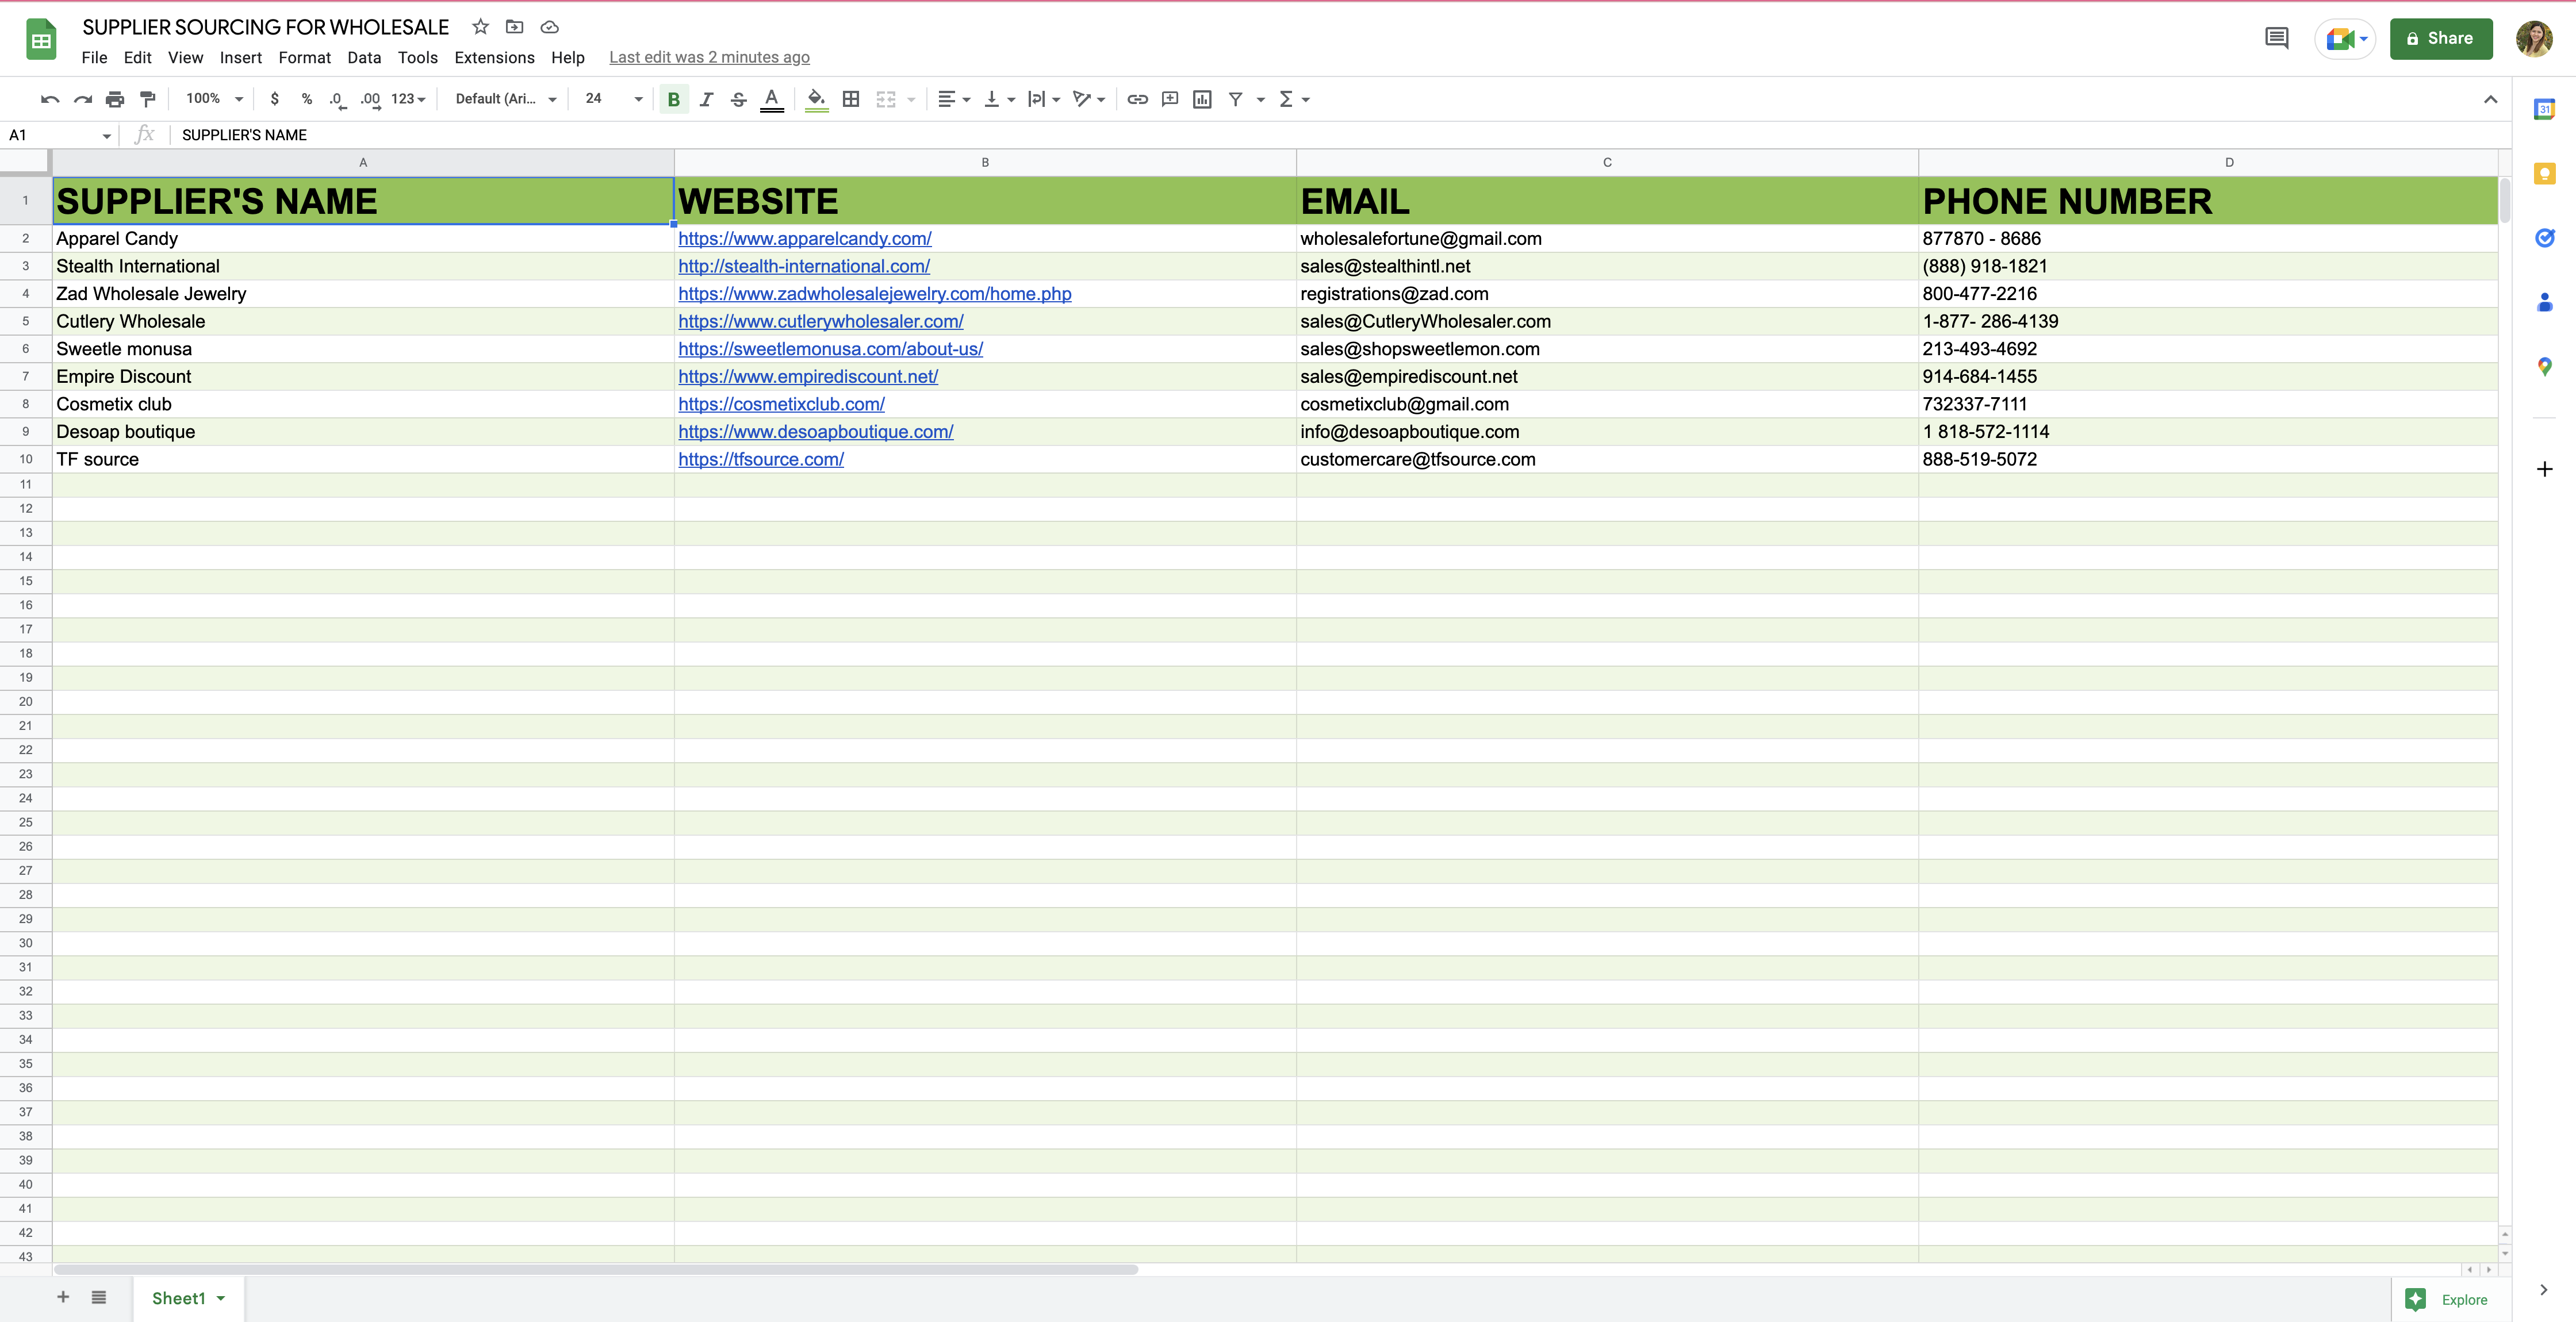The width and height of the screenshot is (2576, 1322).
Task: Click the paint format roller icon
Action: click(x=148, y=99)
